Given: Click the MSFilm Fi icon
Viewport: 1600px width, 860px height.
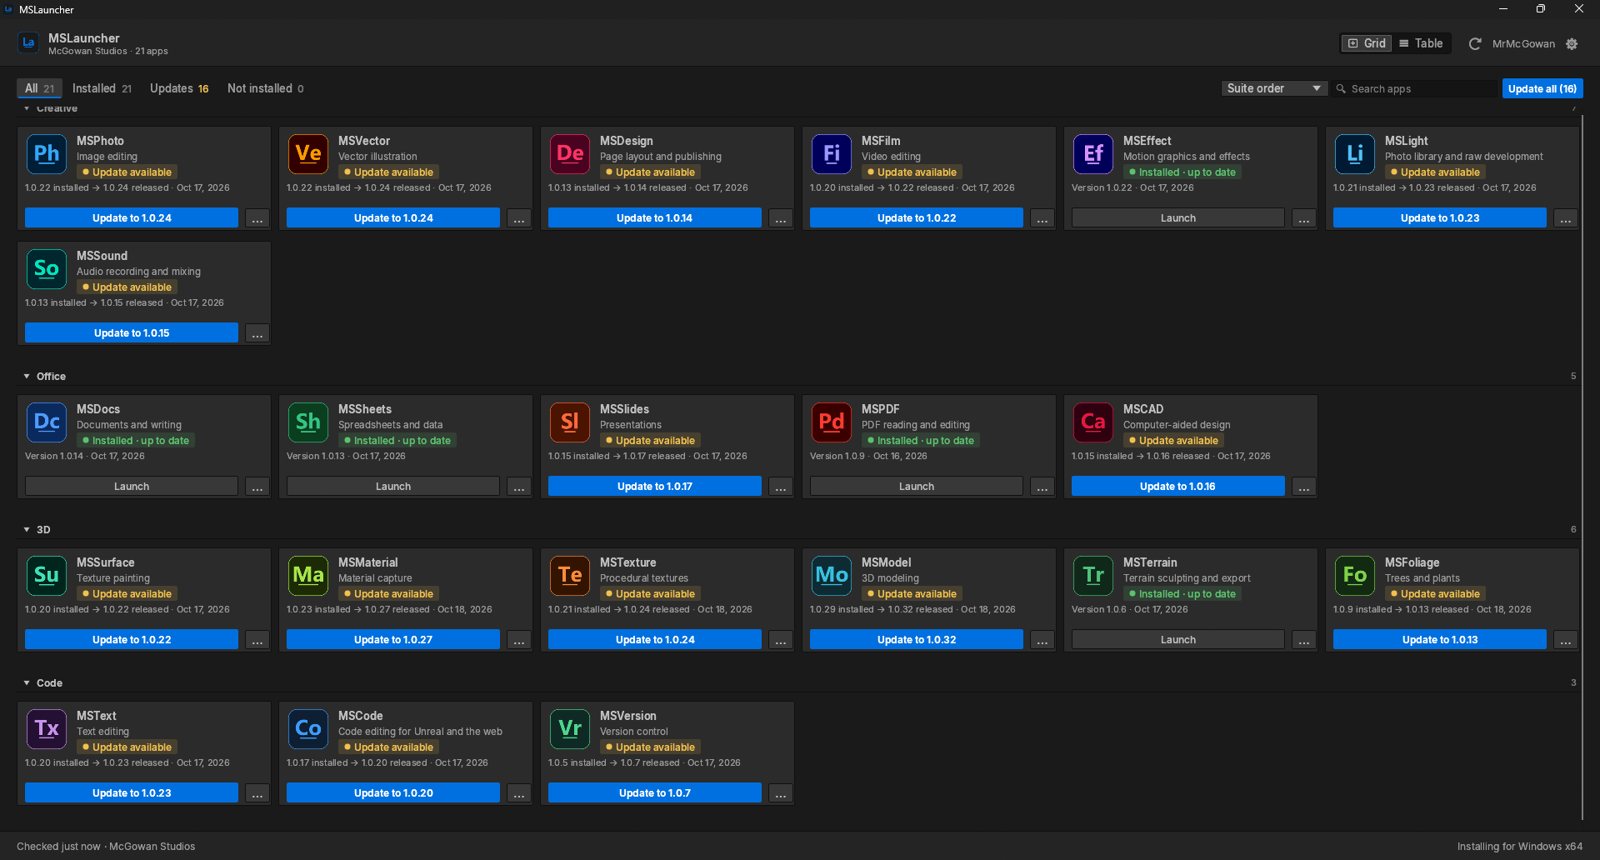Looking at the screenshot, I should (x=832, y=153).
